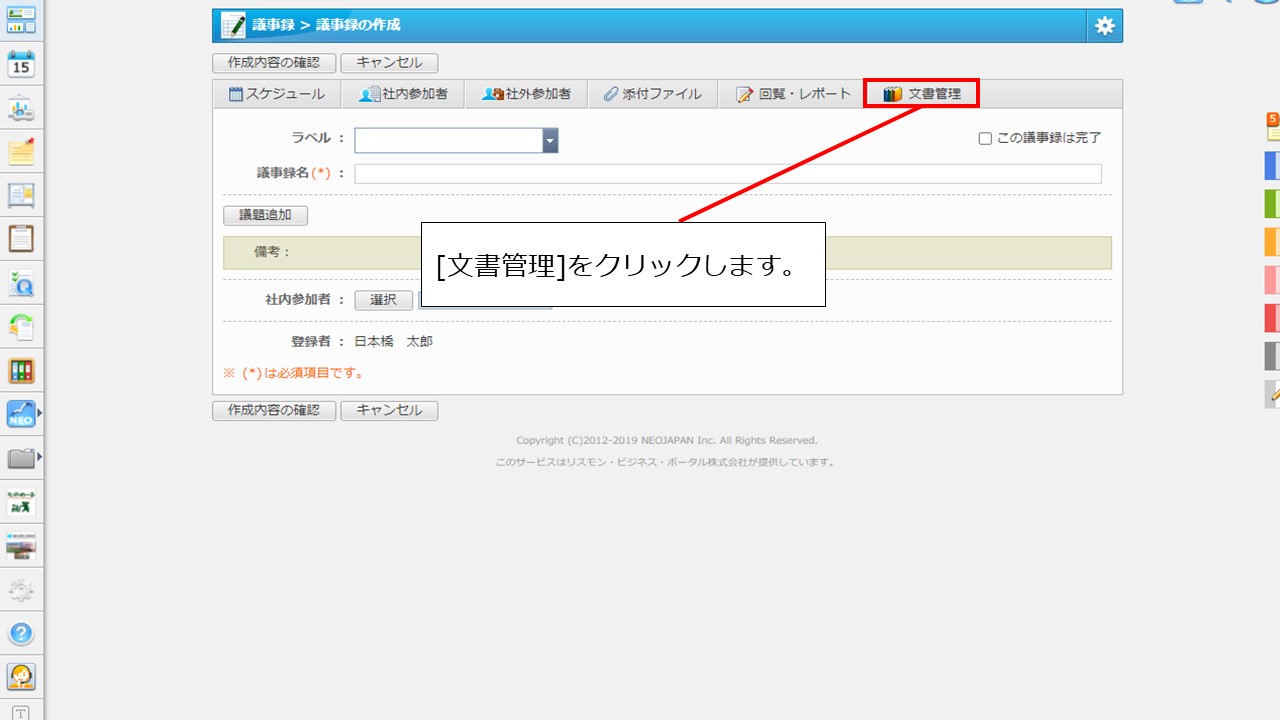1280x720 pixels.
Task: Expand the arrow next to NEO icon
Action: [x=40, y=412]
